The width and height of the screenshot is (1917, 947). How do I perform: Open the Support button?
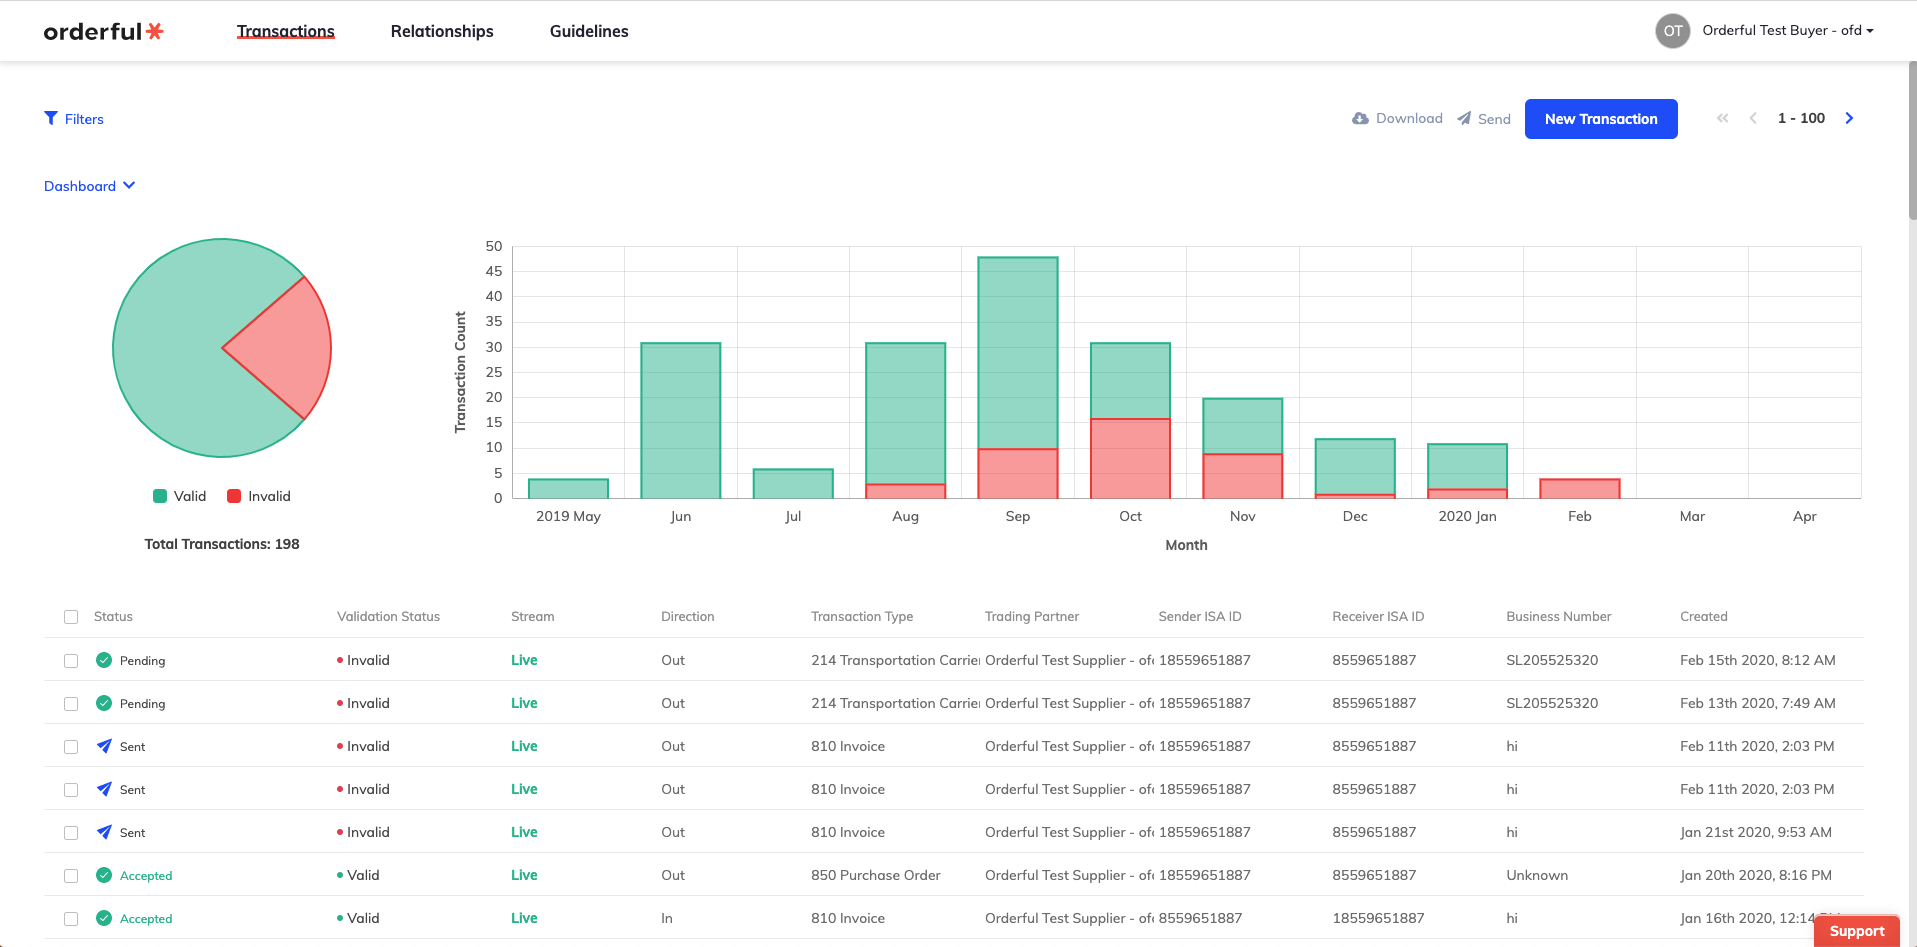tap(1857, 931)
